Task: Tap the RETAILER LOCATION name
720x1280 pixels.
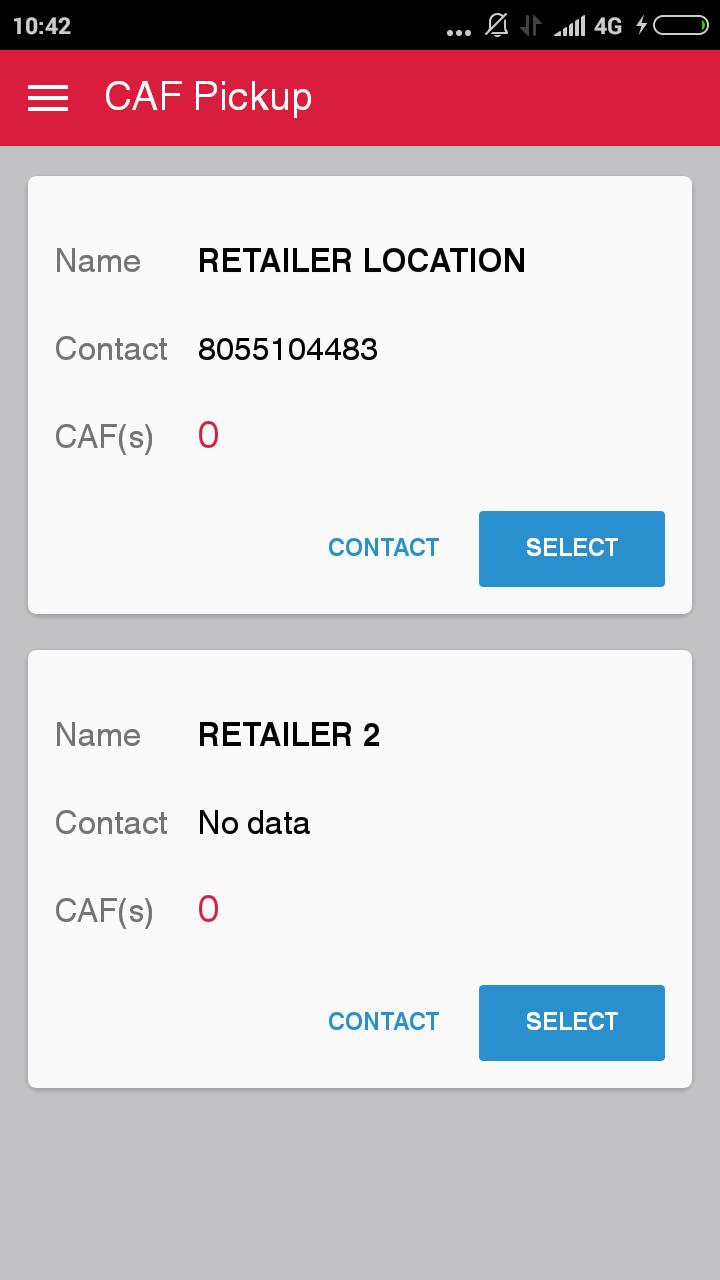Action: pos(361,261)
